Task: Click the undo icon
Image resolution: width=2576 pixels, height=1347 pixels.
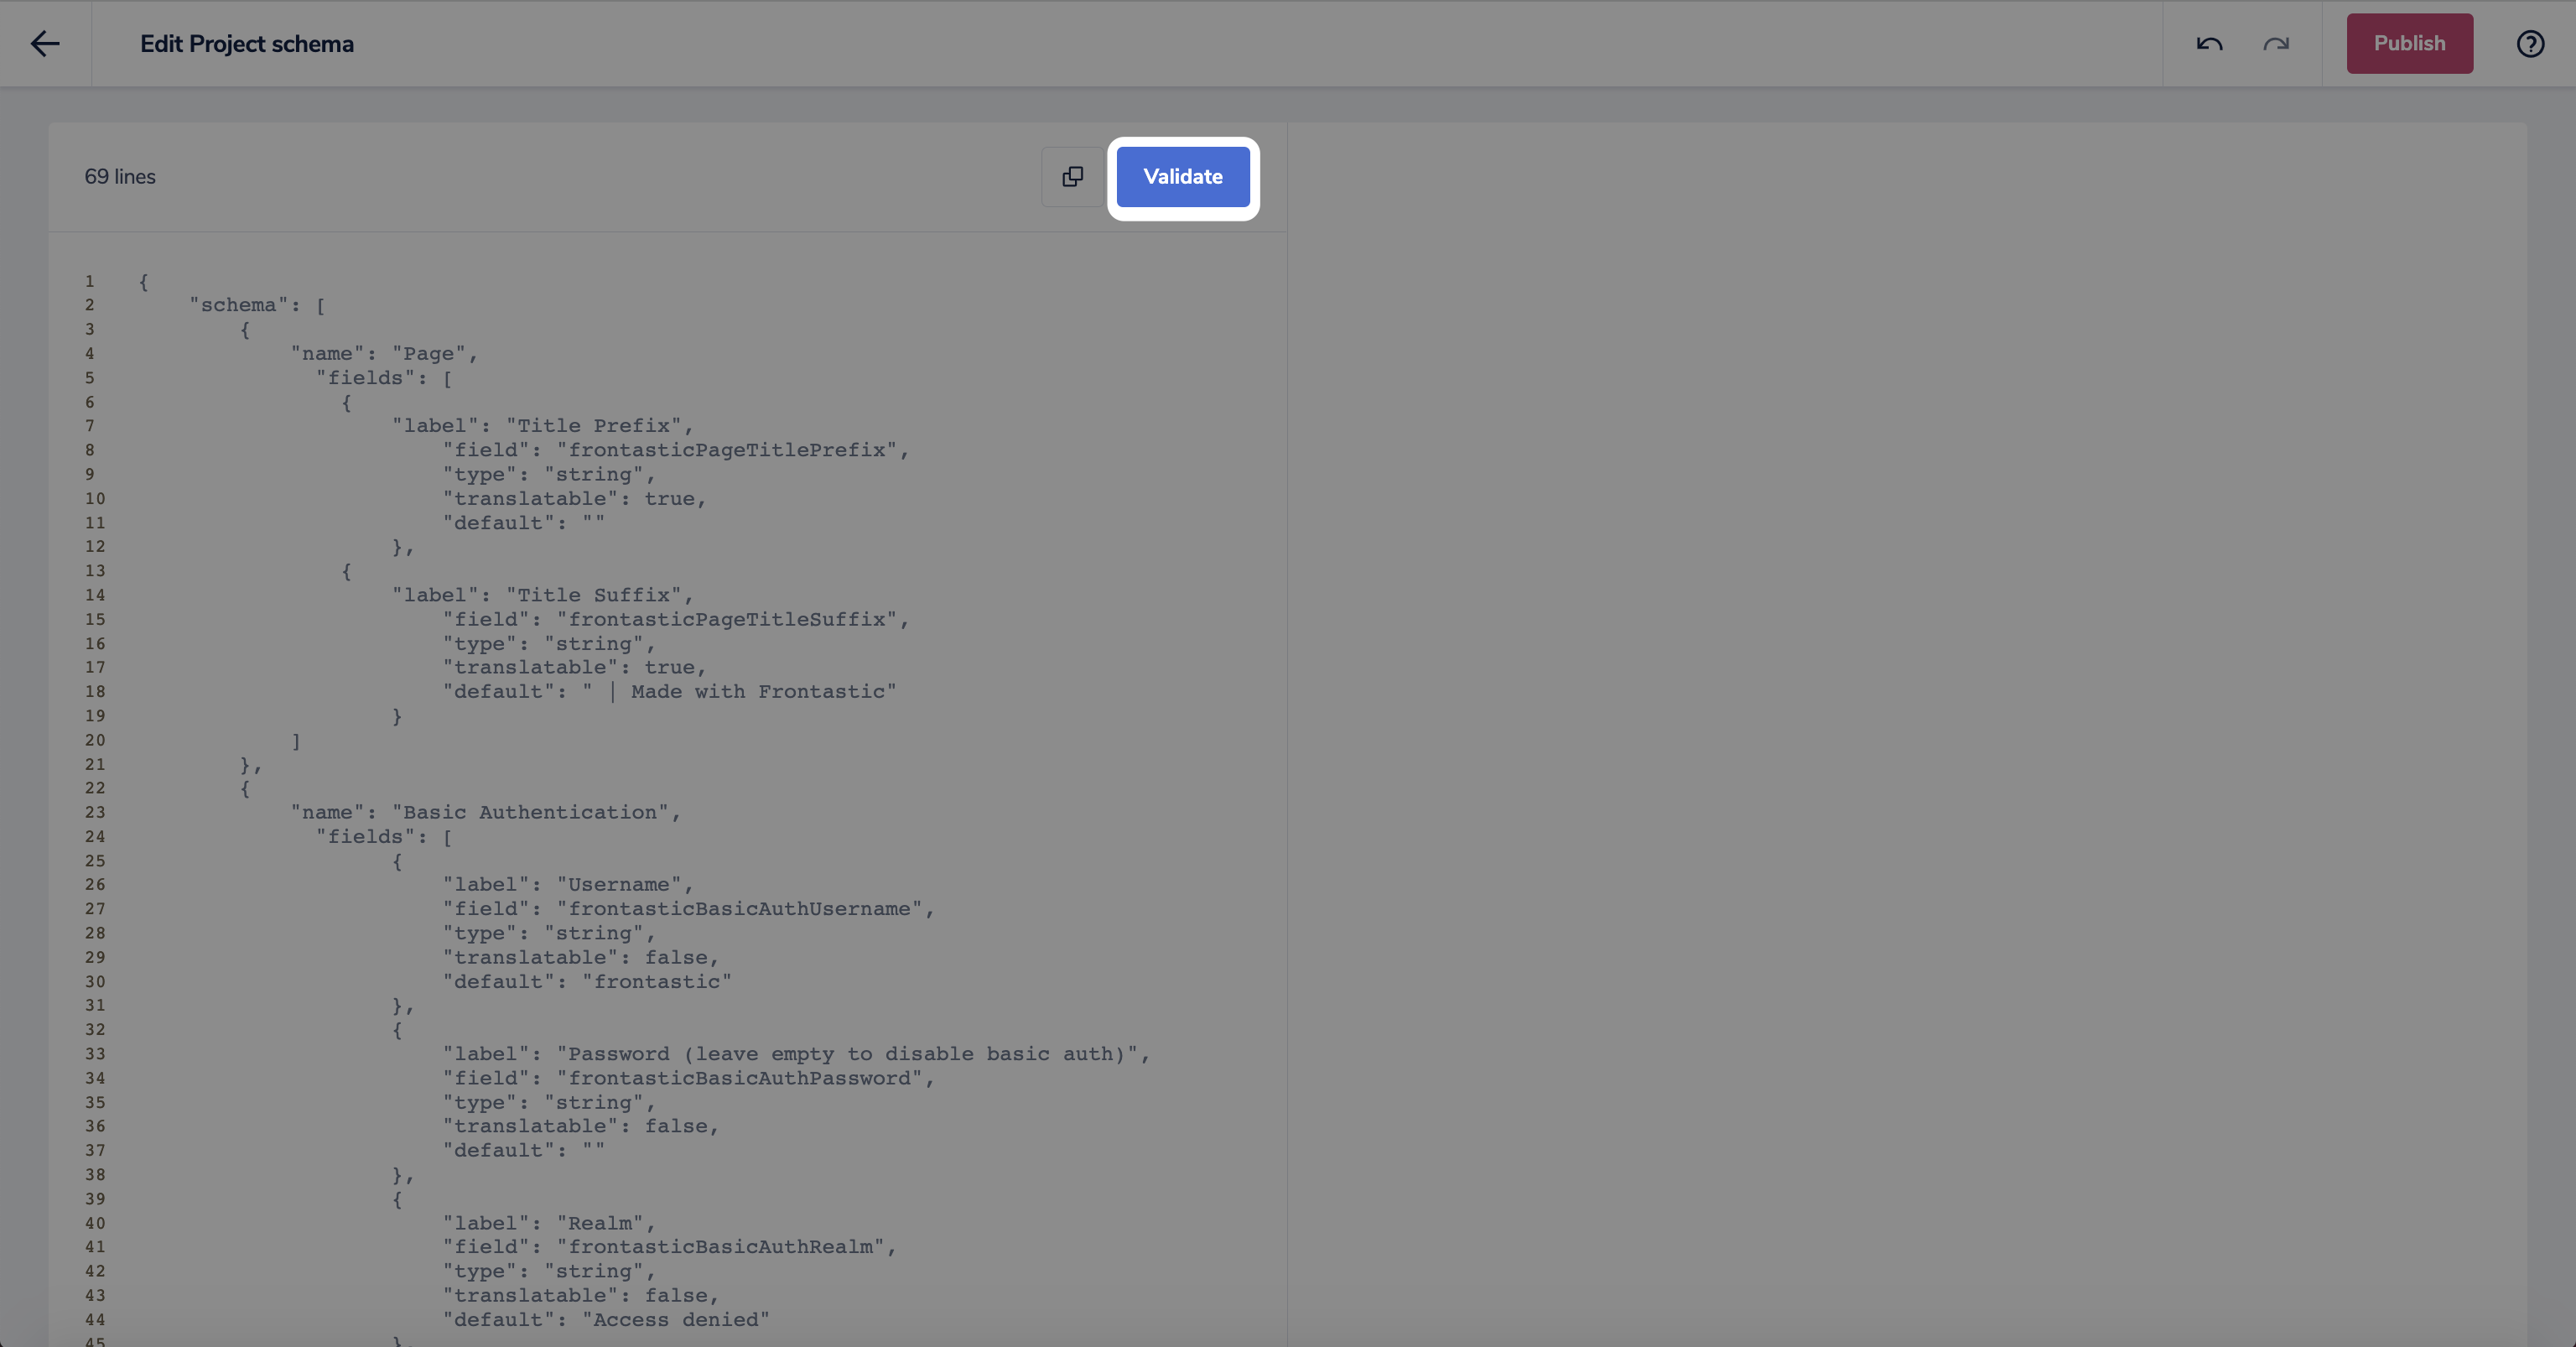Action: (2209, 44)
